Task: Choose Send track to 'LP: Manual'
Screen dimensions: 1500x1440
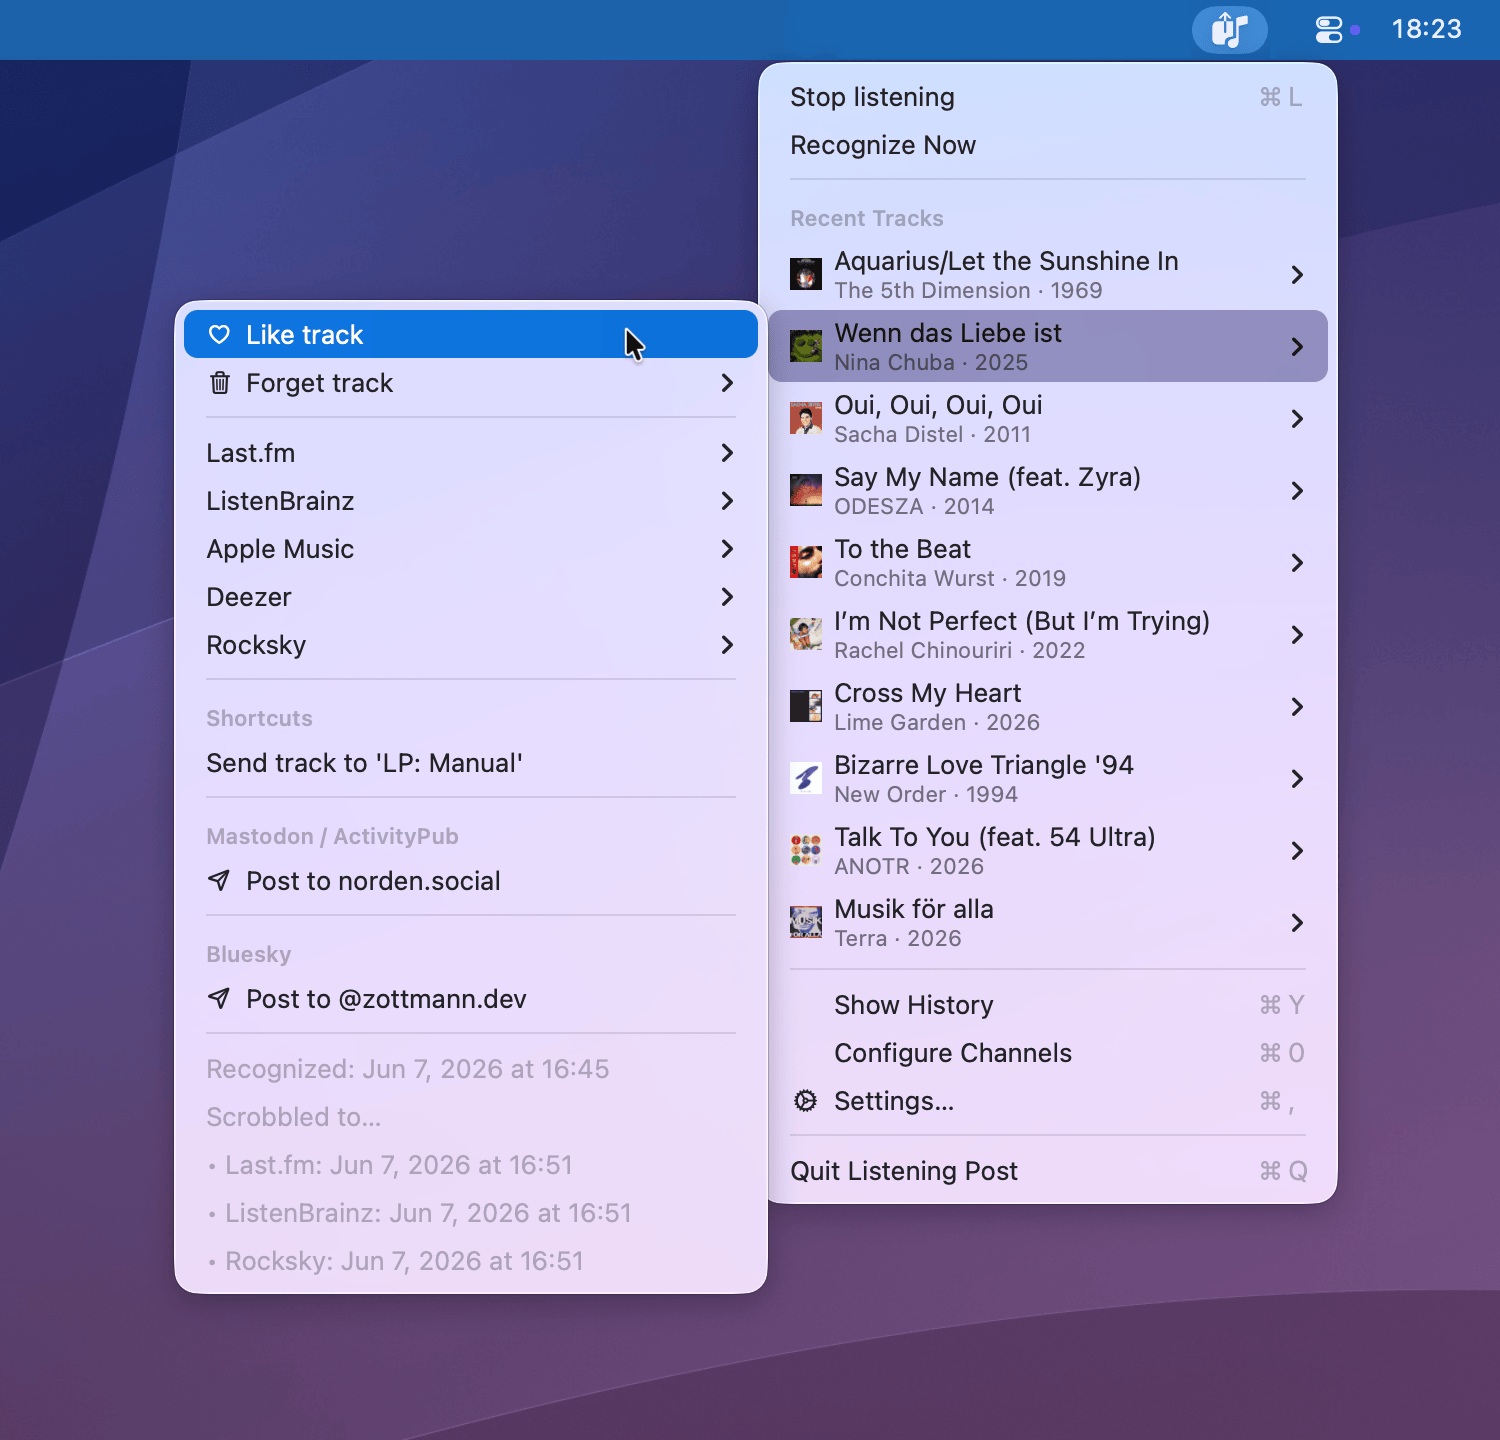Action: [471, 763]
